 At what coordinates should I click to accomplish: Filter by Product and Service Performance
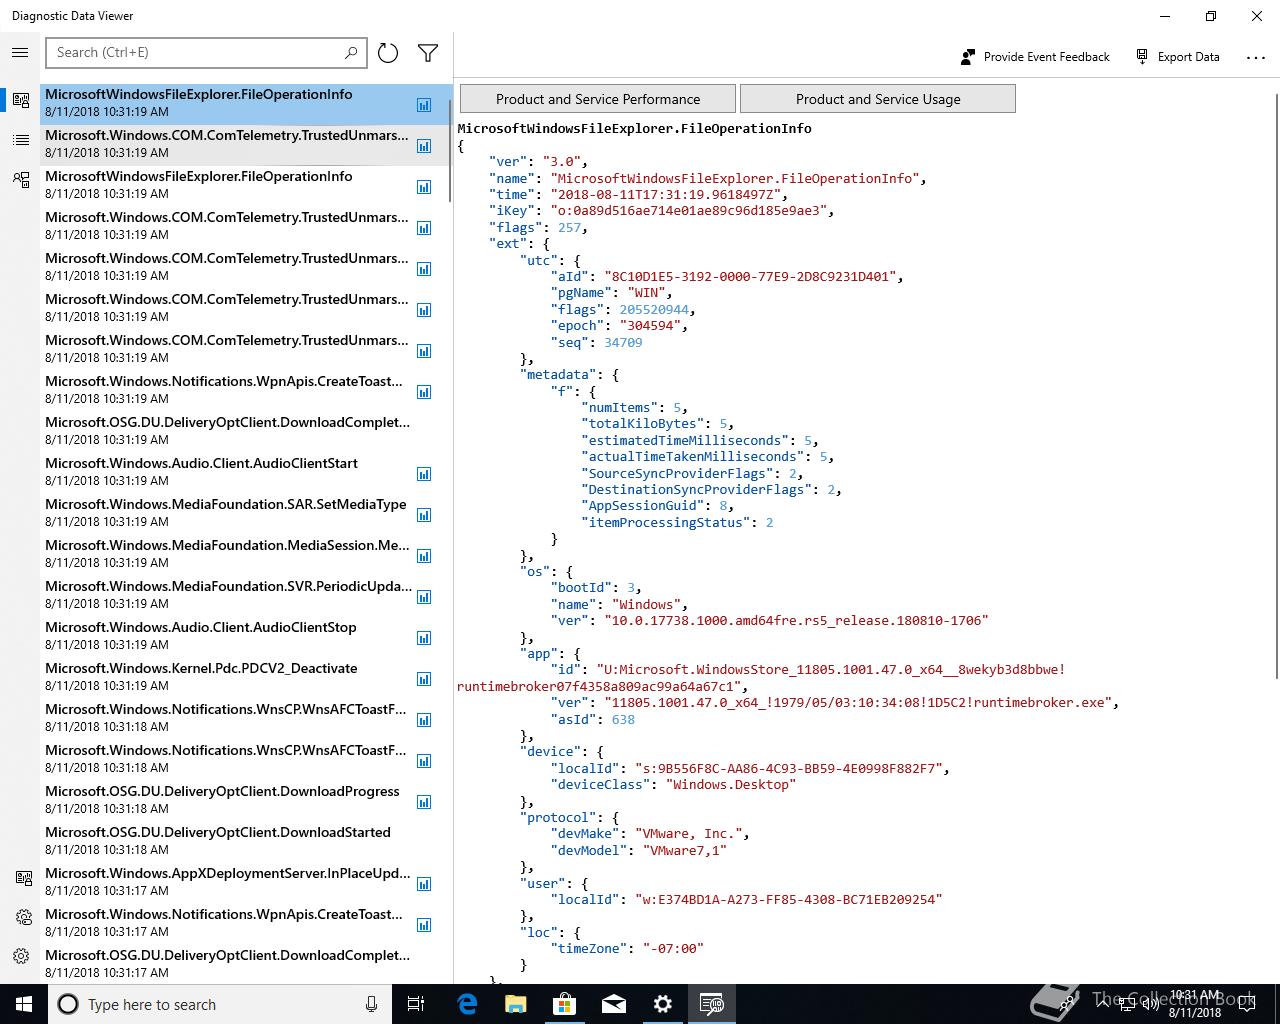(598, 99)
